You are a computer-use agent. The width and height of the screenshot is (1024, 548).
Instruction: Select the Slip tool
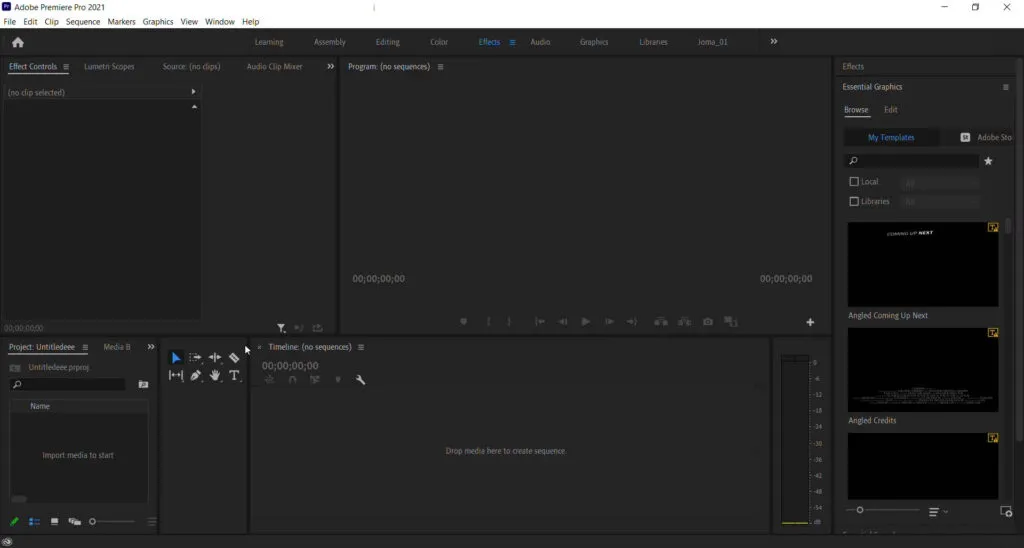176,376
